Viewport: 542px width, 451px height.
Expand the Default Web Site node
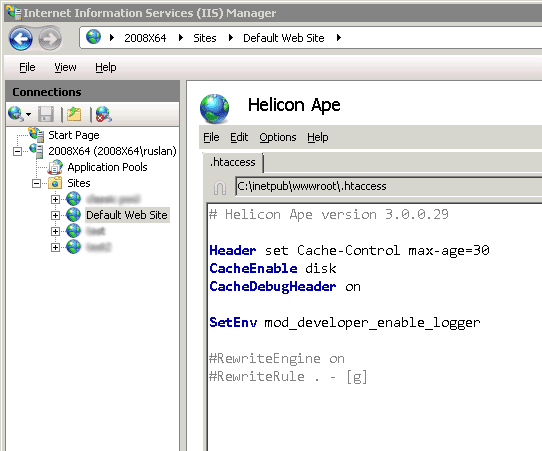pos(55,215)
